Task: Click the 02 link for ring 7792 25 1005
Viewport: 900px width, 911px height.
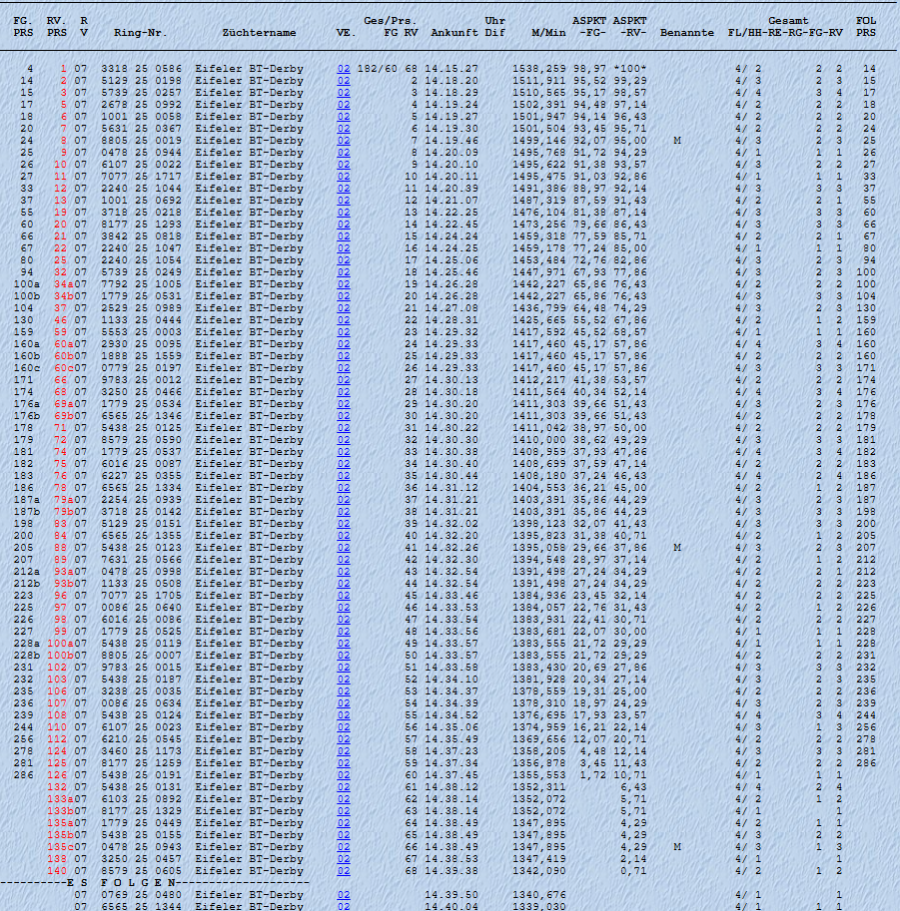Action: (344, 284)
